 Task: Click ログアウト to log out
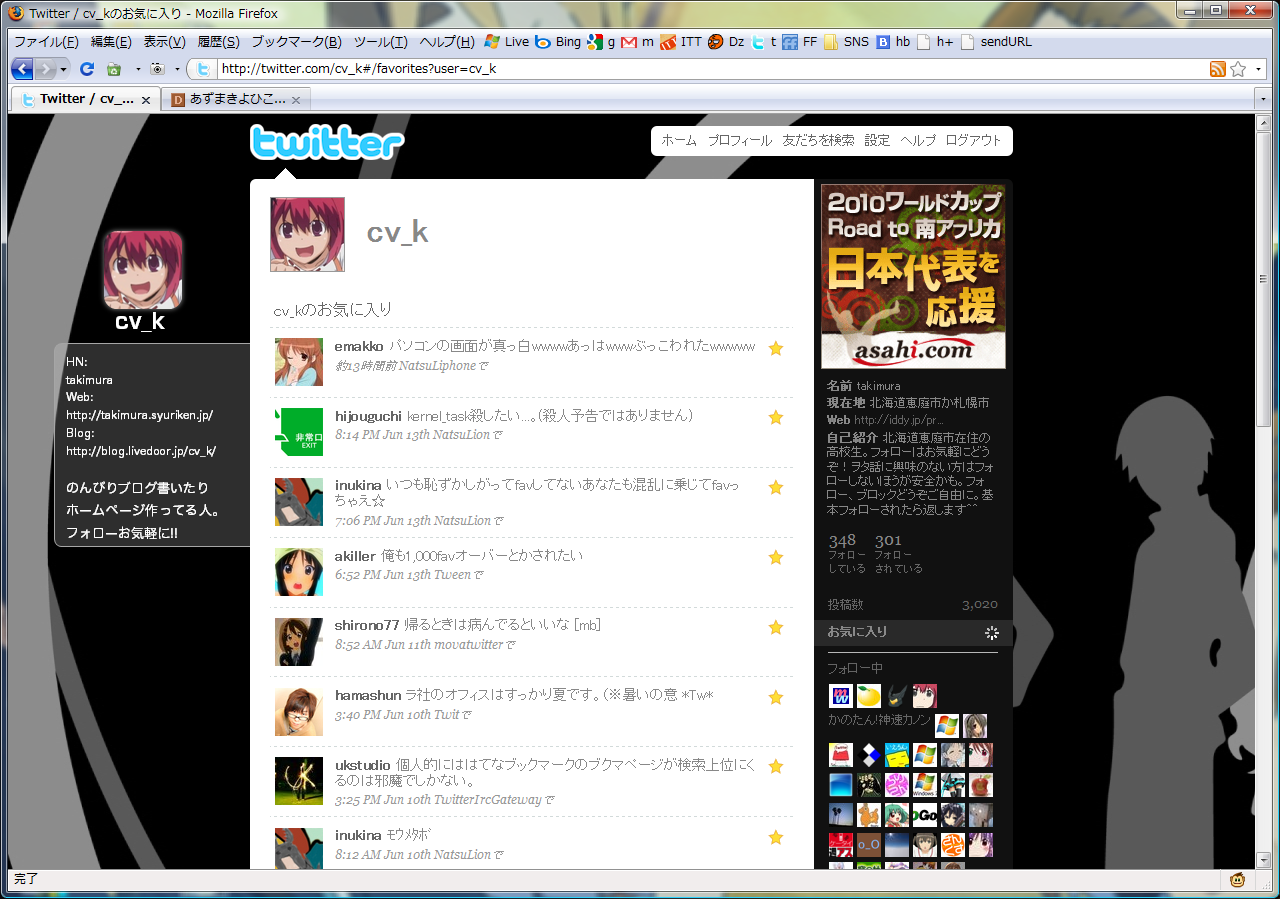pos(973,141)
